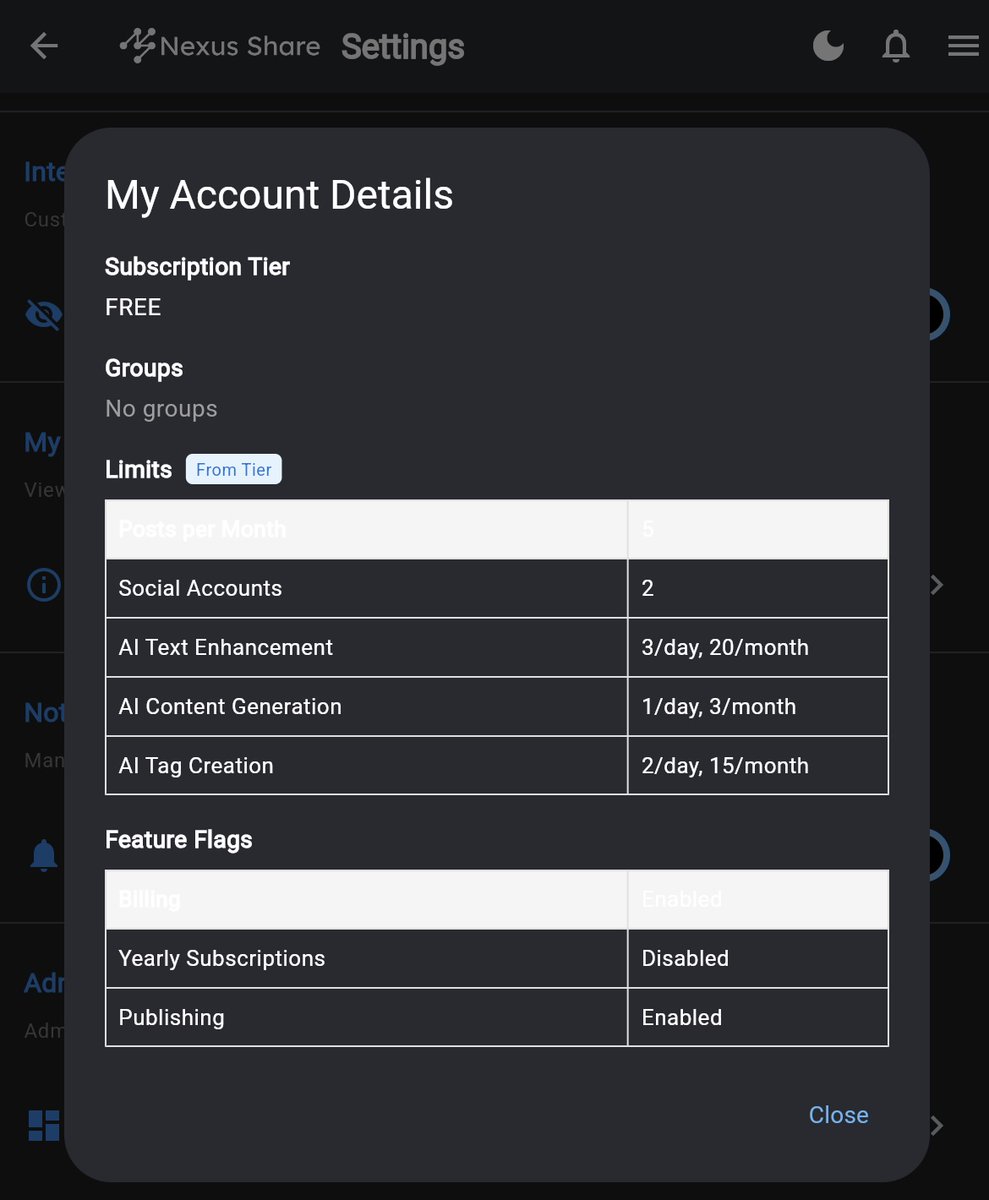Image resolution: width=989 pixels, height=1200 pixels.
Task: Select the Billing feature flag row
Action: pos(400,899)
